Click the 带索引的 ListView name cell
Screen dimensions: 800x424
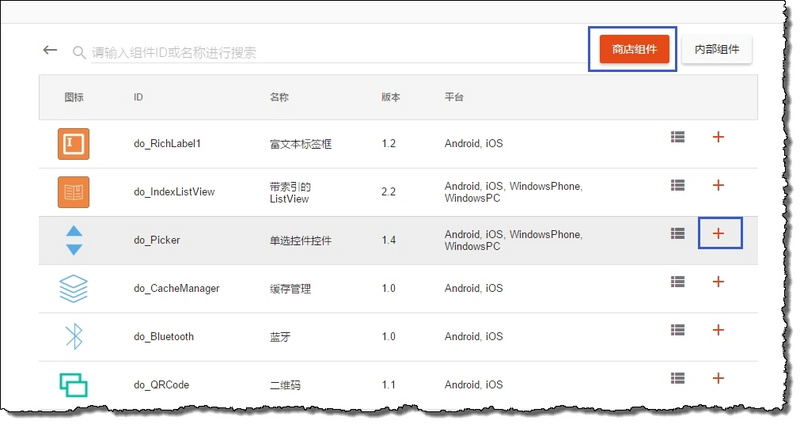point(290,192)
